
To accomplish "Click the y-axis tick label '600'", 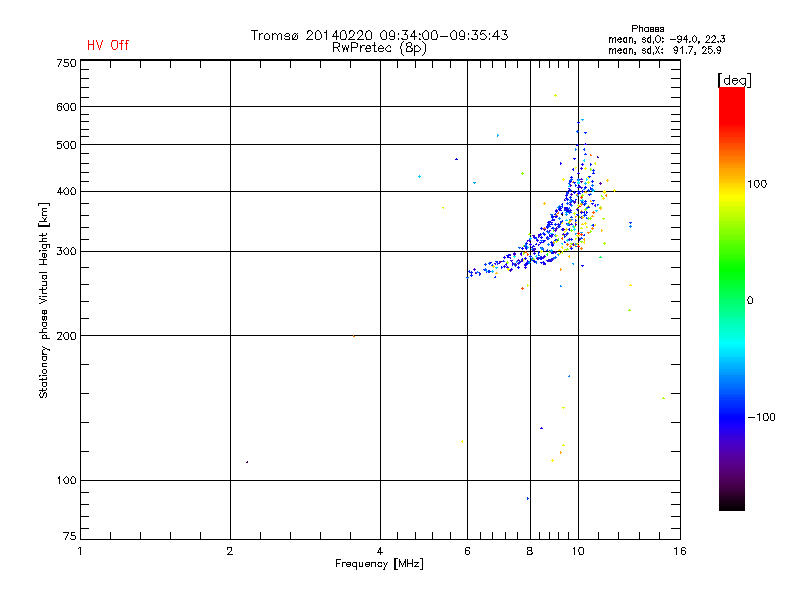I will [66, 107].
